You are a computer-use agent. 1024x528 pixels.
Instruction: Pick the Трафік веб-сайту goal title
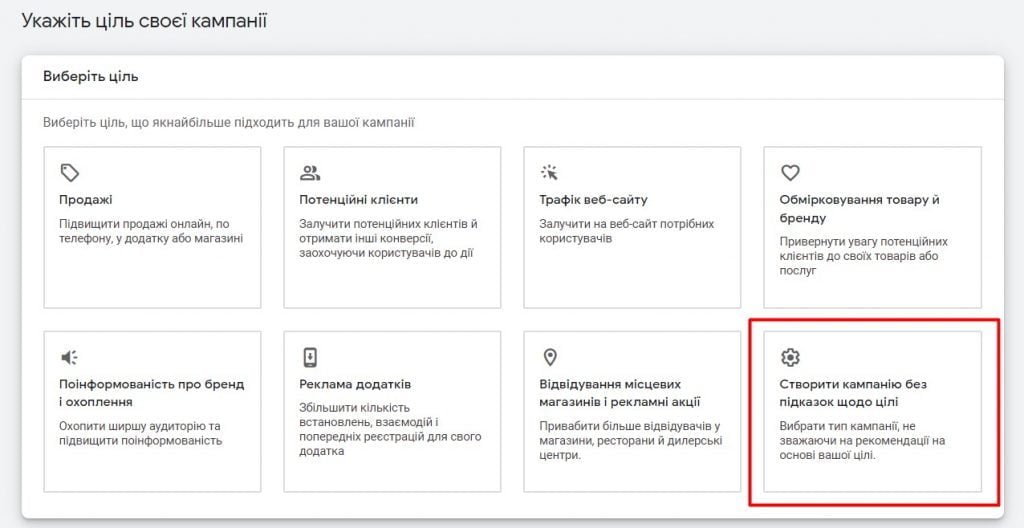click(x=594, y=200)
